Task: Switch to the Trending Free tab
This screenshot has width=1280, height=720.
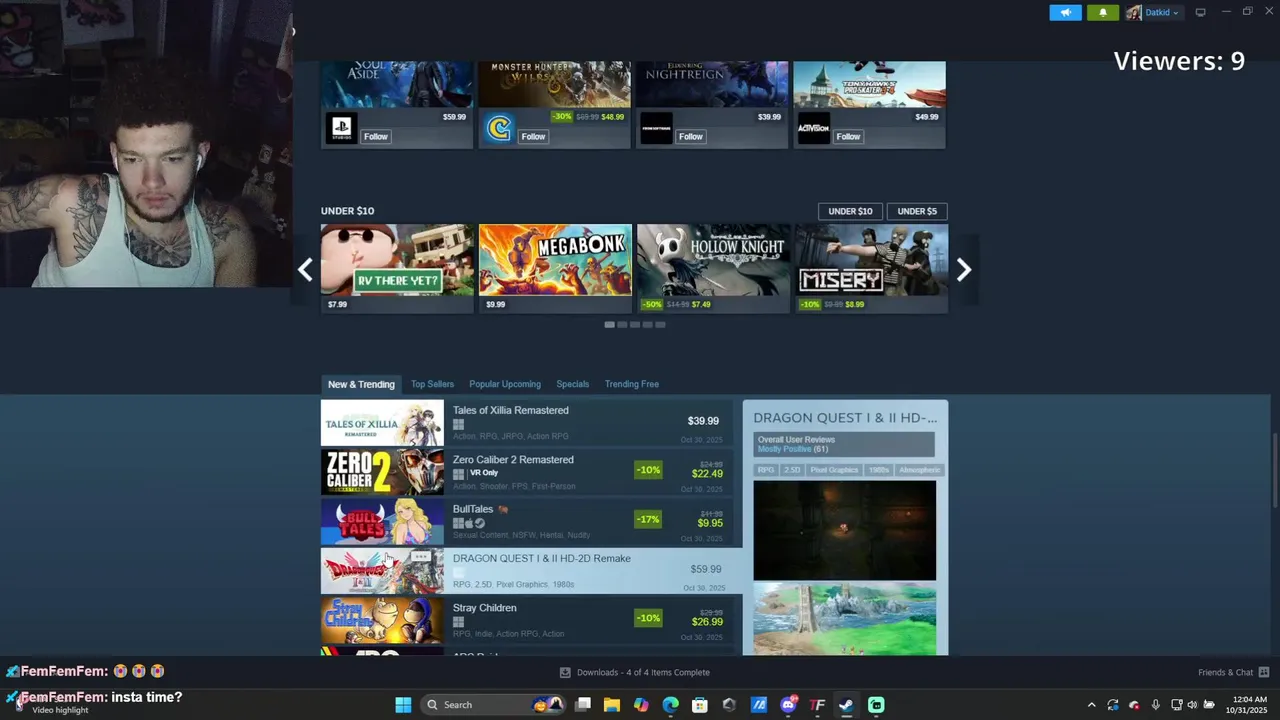Action: point(631,384)
